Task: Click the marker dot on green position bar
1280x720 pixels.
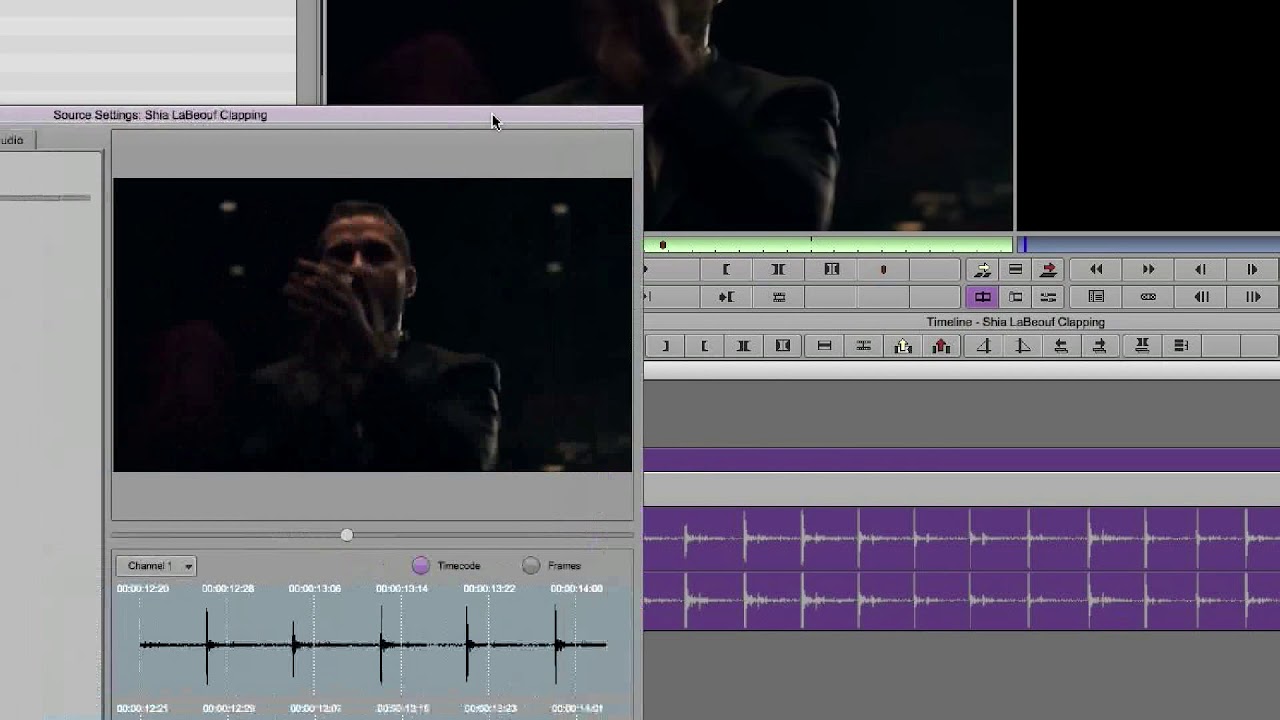Action: pos(662,245)
